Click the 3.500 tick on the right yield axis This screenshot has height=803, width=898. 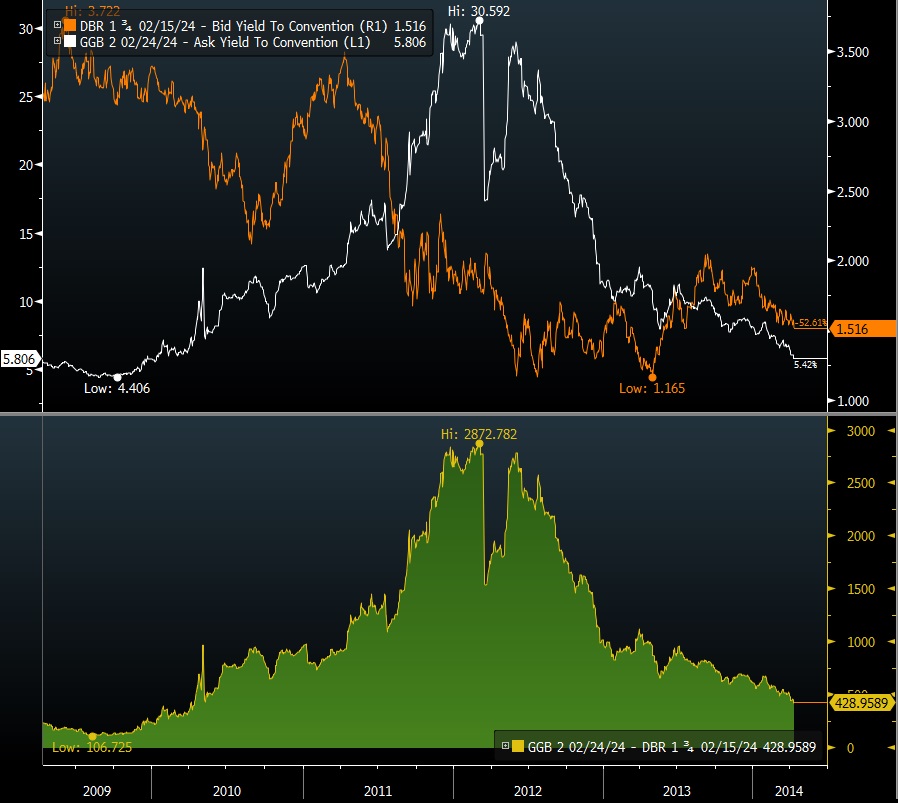tap(853, 52)
